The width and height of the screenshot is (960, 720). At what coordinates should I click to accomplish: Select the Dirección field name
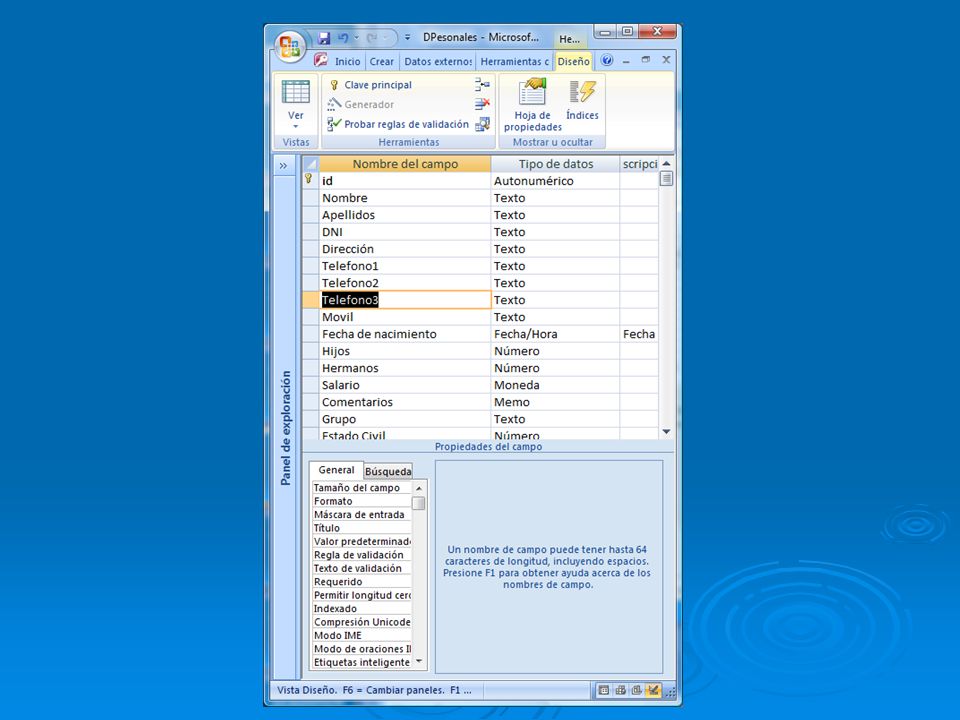coord(405,249)
